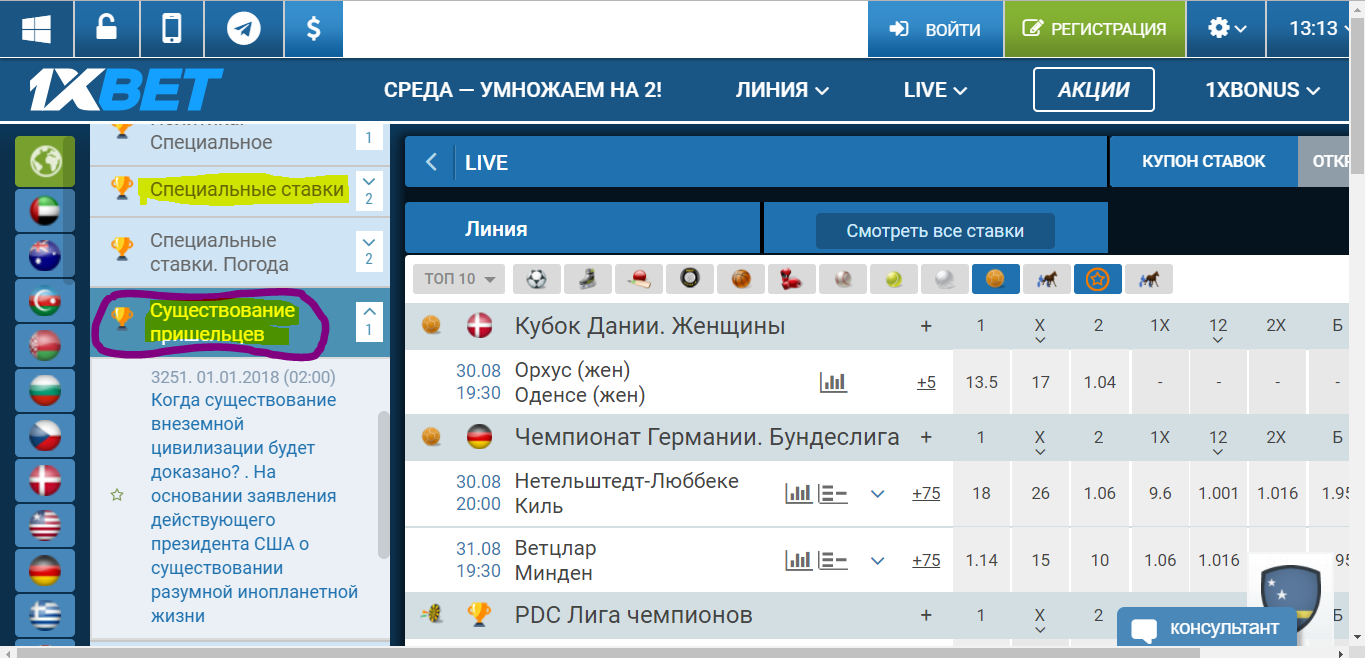Select the tennis ball filter icon

[894, 279]
